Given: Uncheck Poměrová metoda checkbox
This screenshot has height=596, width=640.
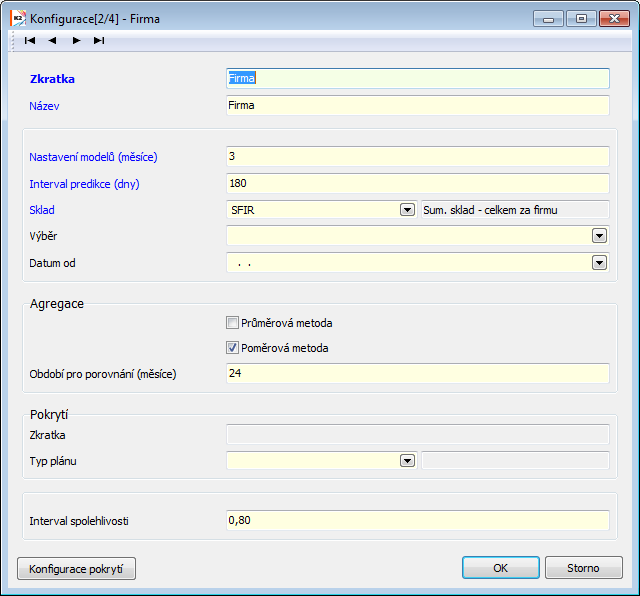Looking at the screenshot, I should tap(232, 348).
